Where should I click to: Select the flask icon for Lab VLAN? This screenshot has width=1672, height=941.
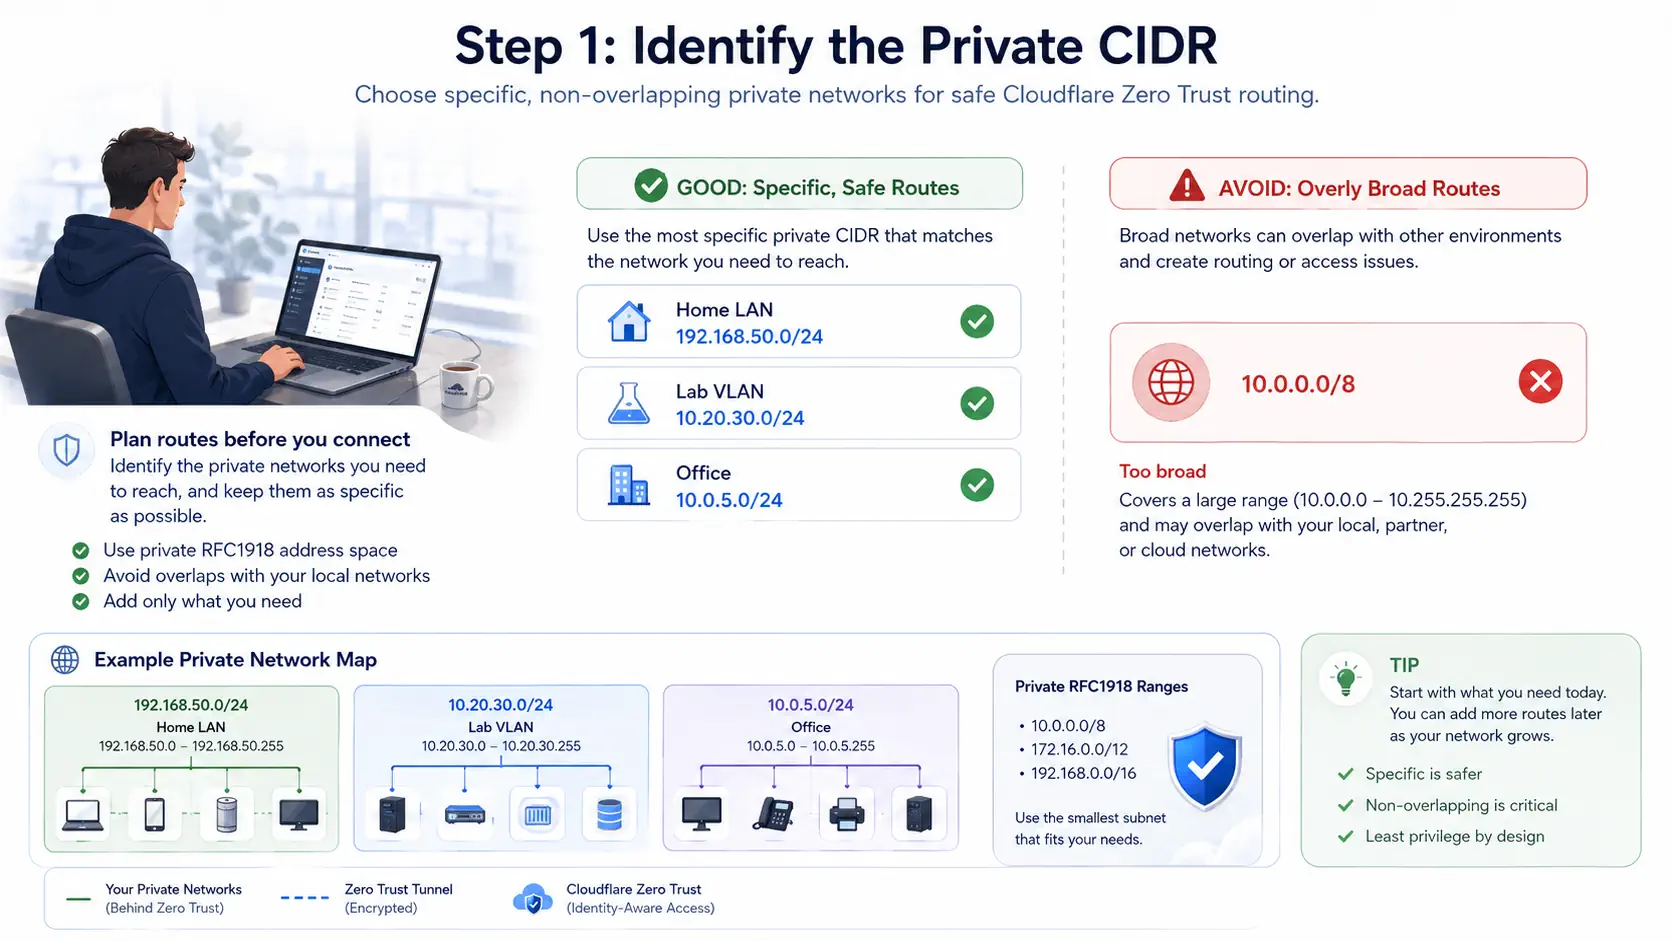pyautogui.click(x=629, y=404)
